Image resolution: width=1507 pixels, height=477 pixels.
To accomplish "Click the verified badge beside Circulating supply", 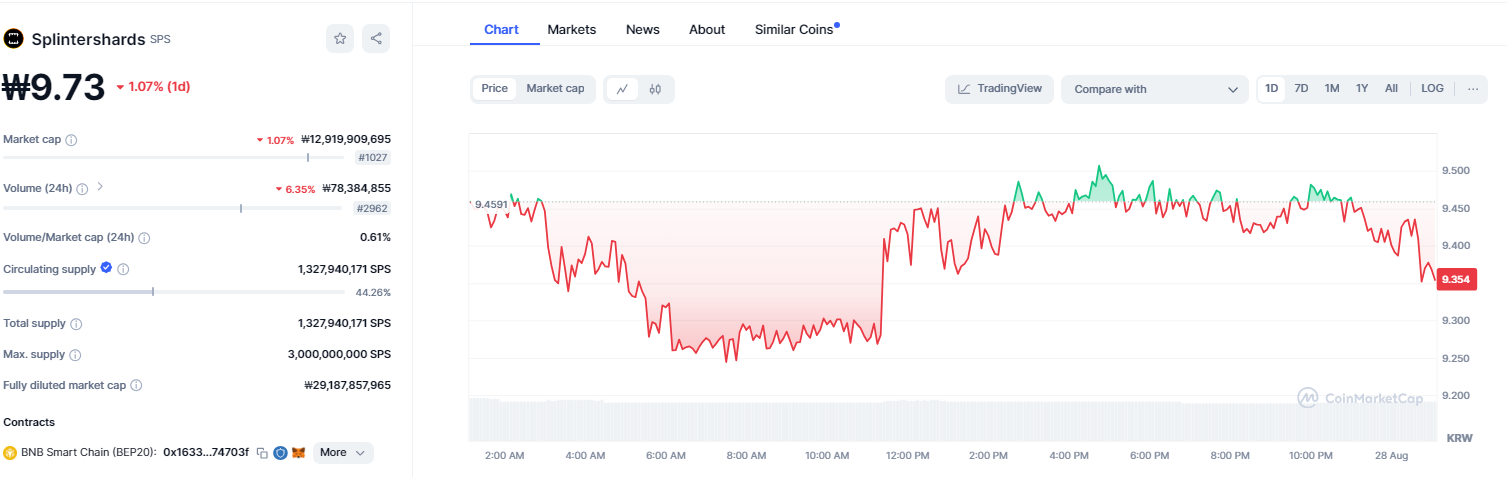I will pos(106,268).
